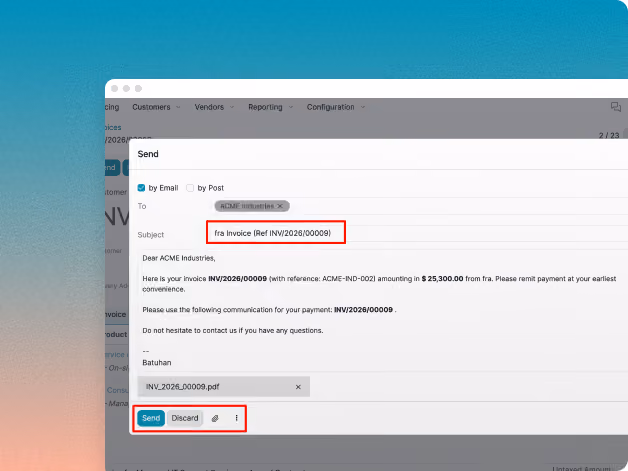This screenshot has width=628, height=471.
Task: Open the chat conversations icon
Action: 616,107
